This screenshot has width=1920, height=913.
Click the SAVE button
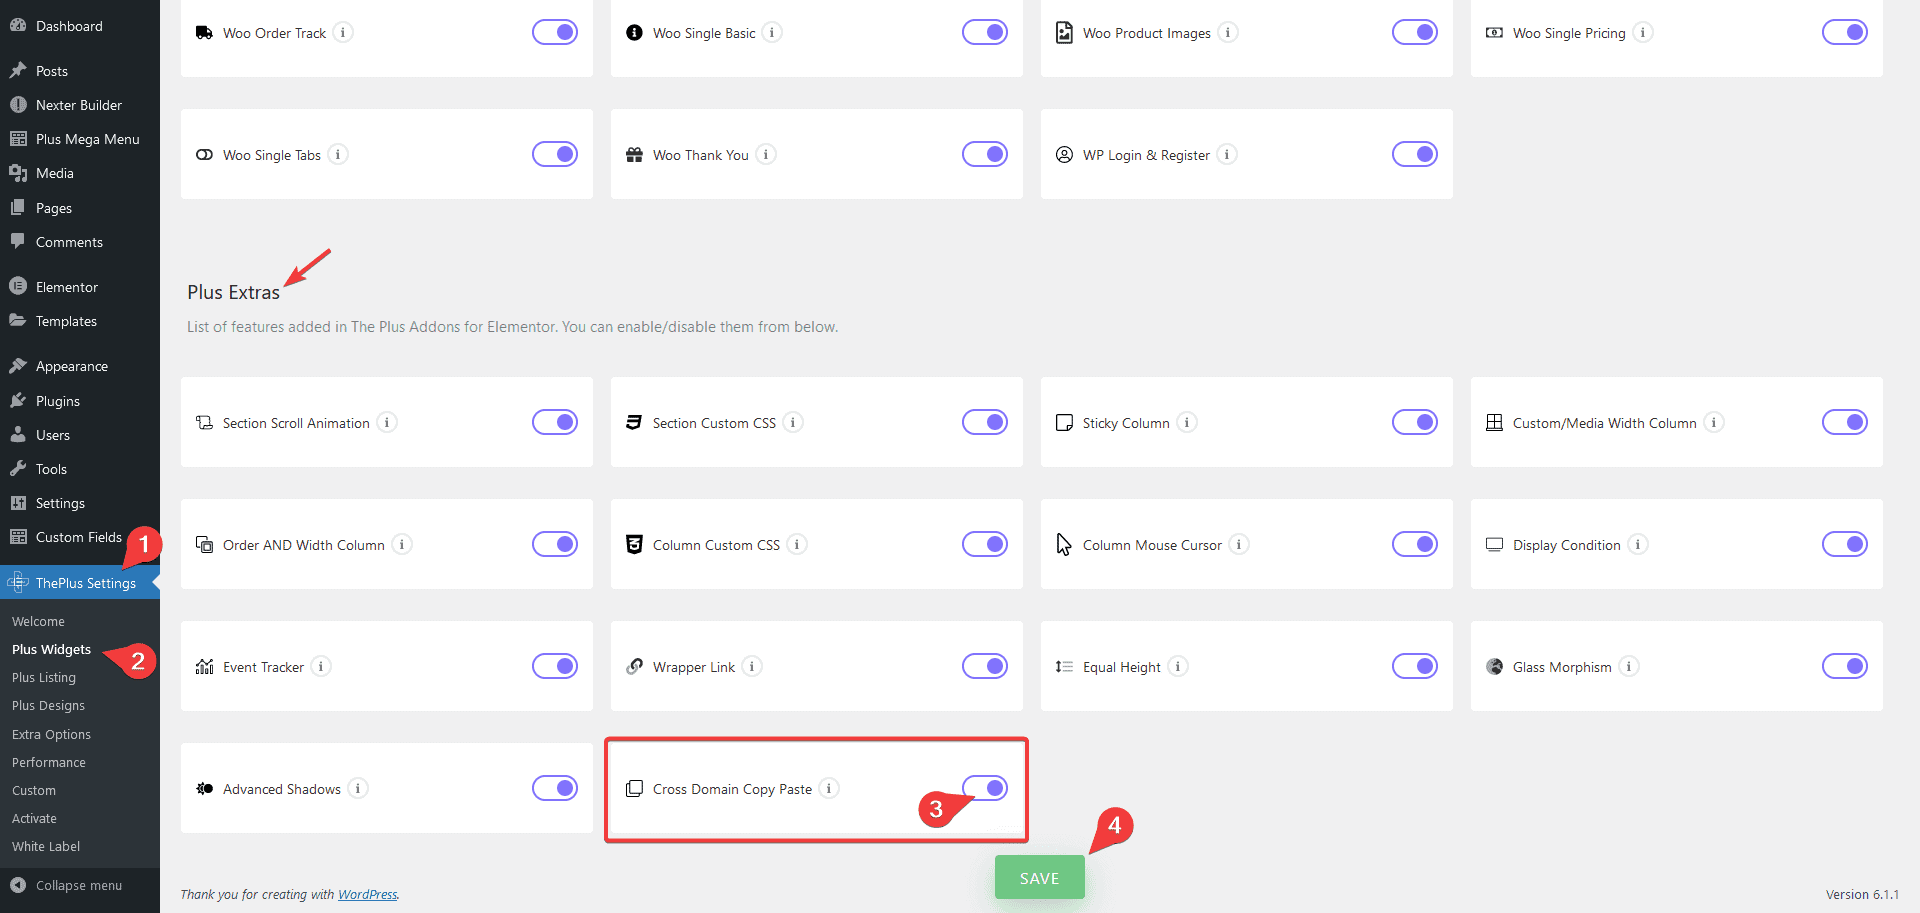(x=1039, y=877)
